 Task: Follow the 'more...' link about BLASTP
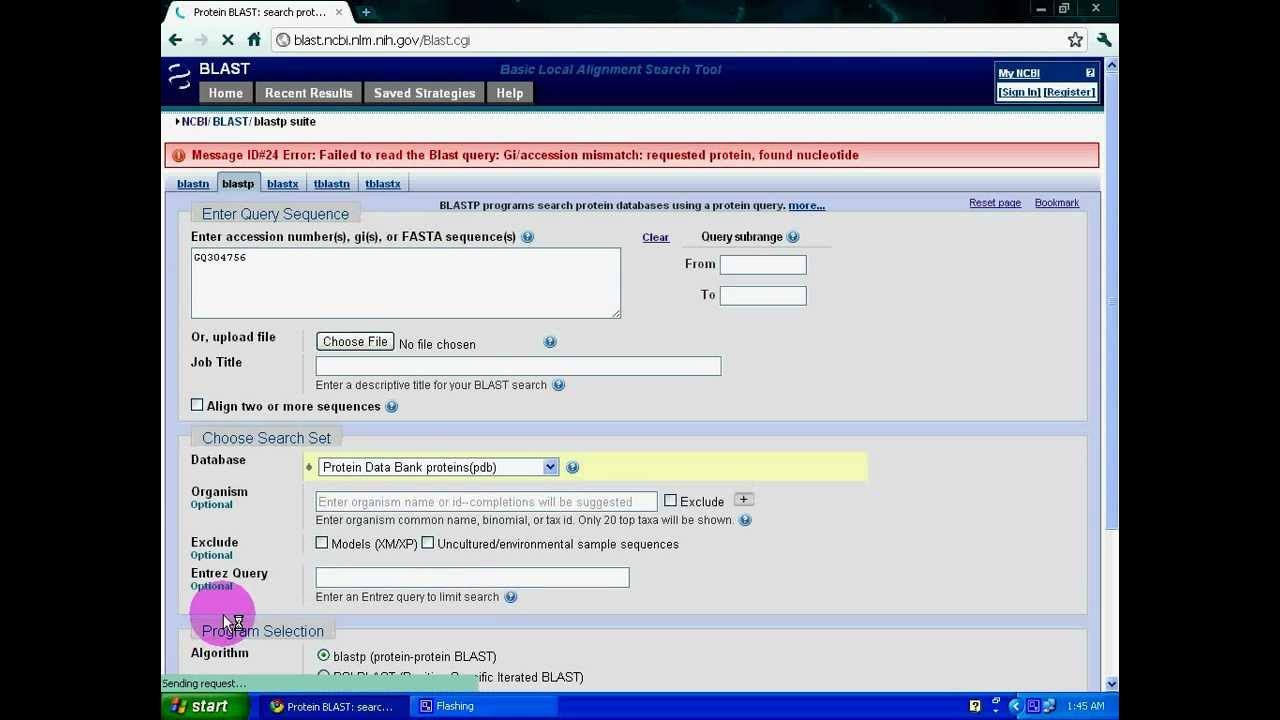[x=806, y=206]
